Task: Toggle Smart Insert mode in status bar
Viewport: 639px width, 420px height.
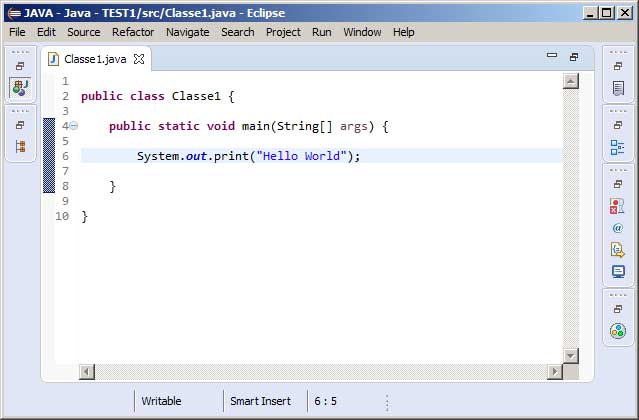Action: pos(261,401)
